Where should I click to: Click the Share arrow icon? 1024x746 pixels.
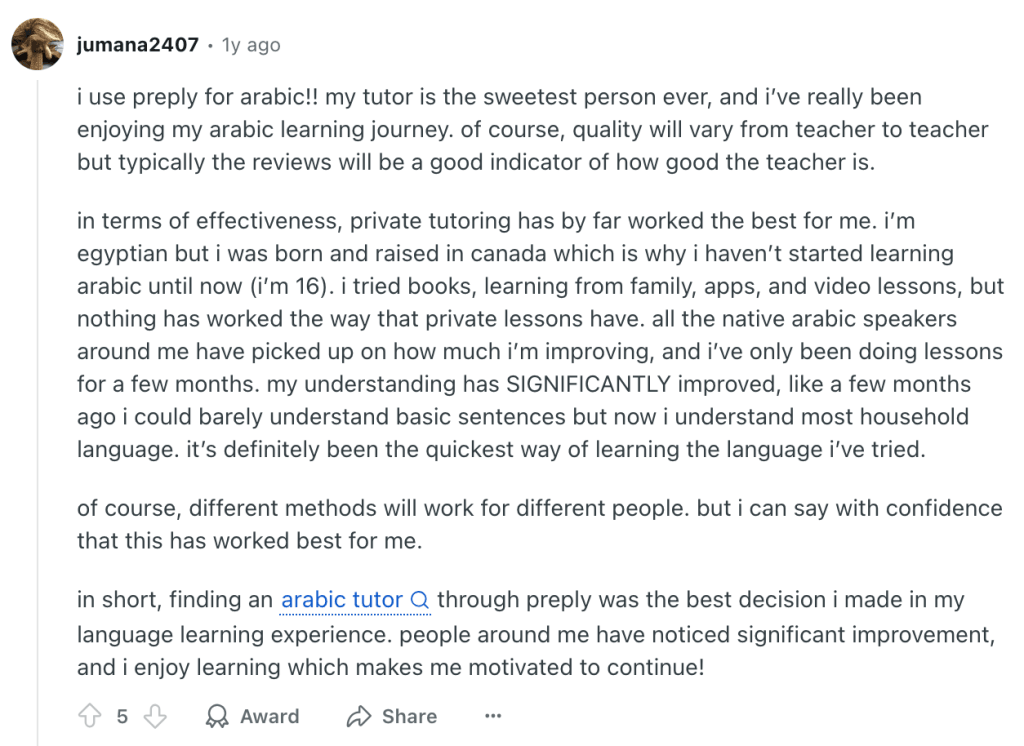point(358,716)
